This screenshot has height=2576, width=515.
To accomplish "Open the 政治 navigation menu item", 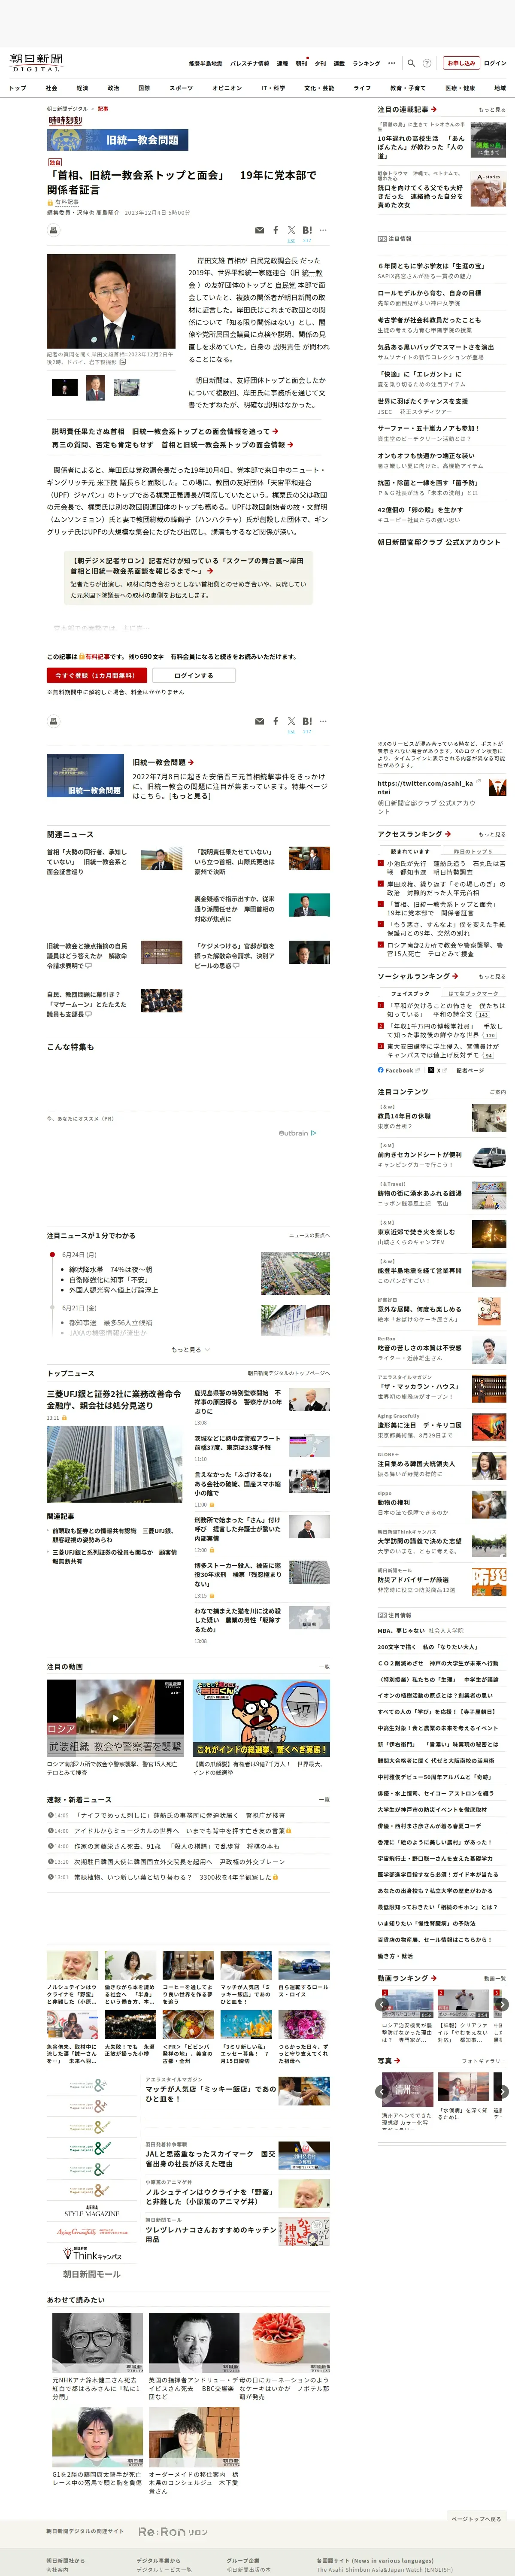I will pos(113,88).
